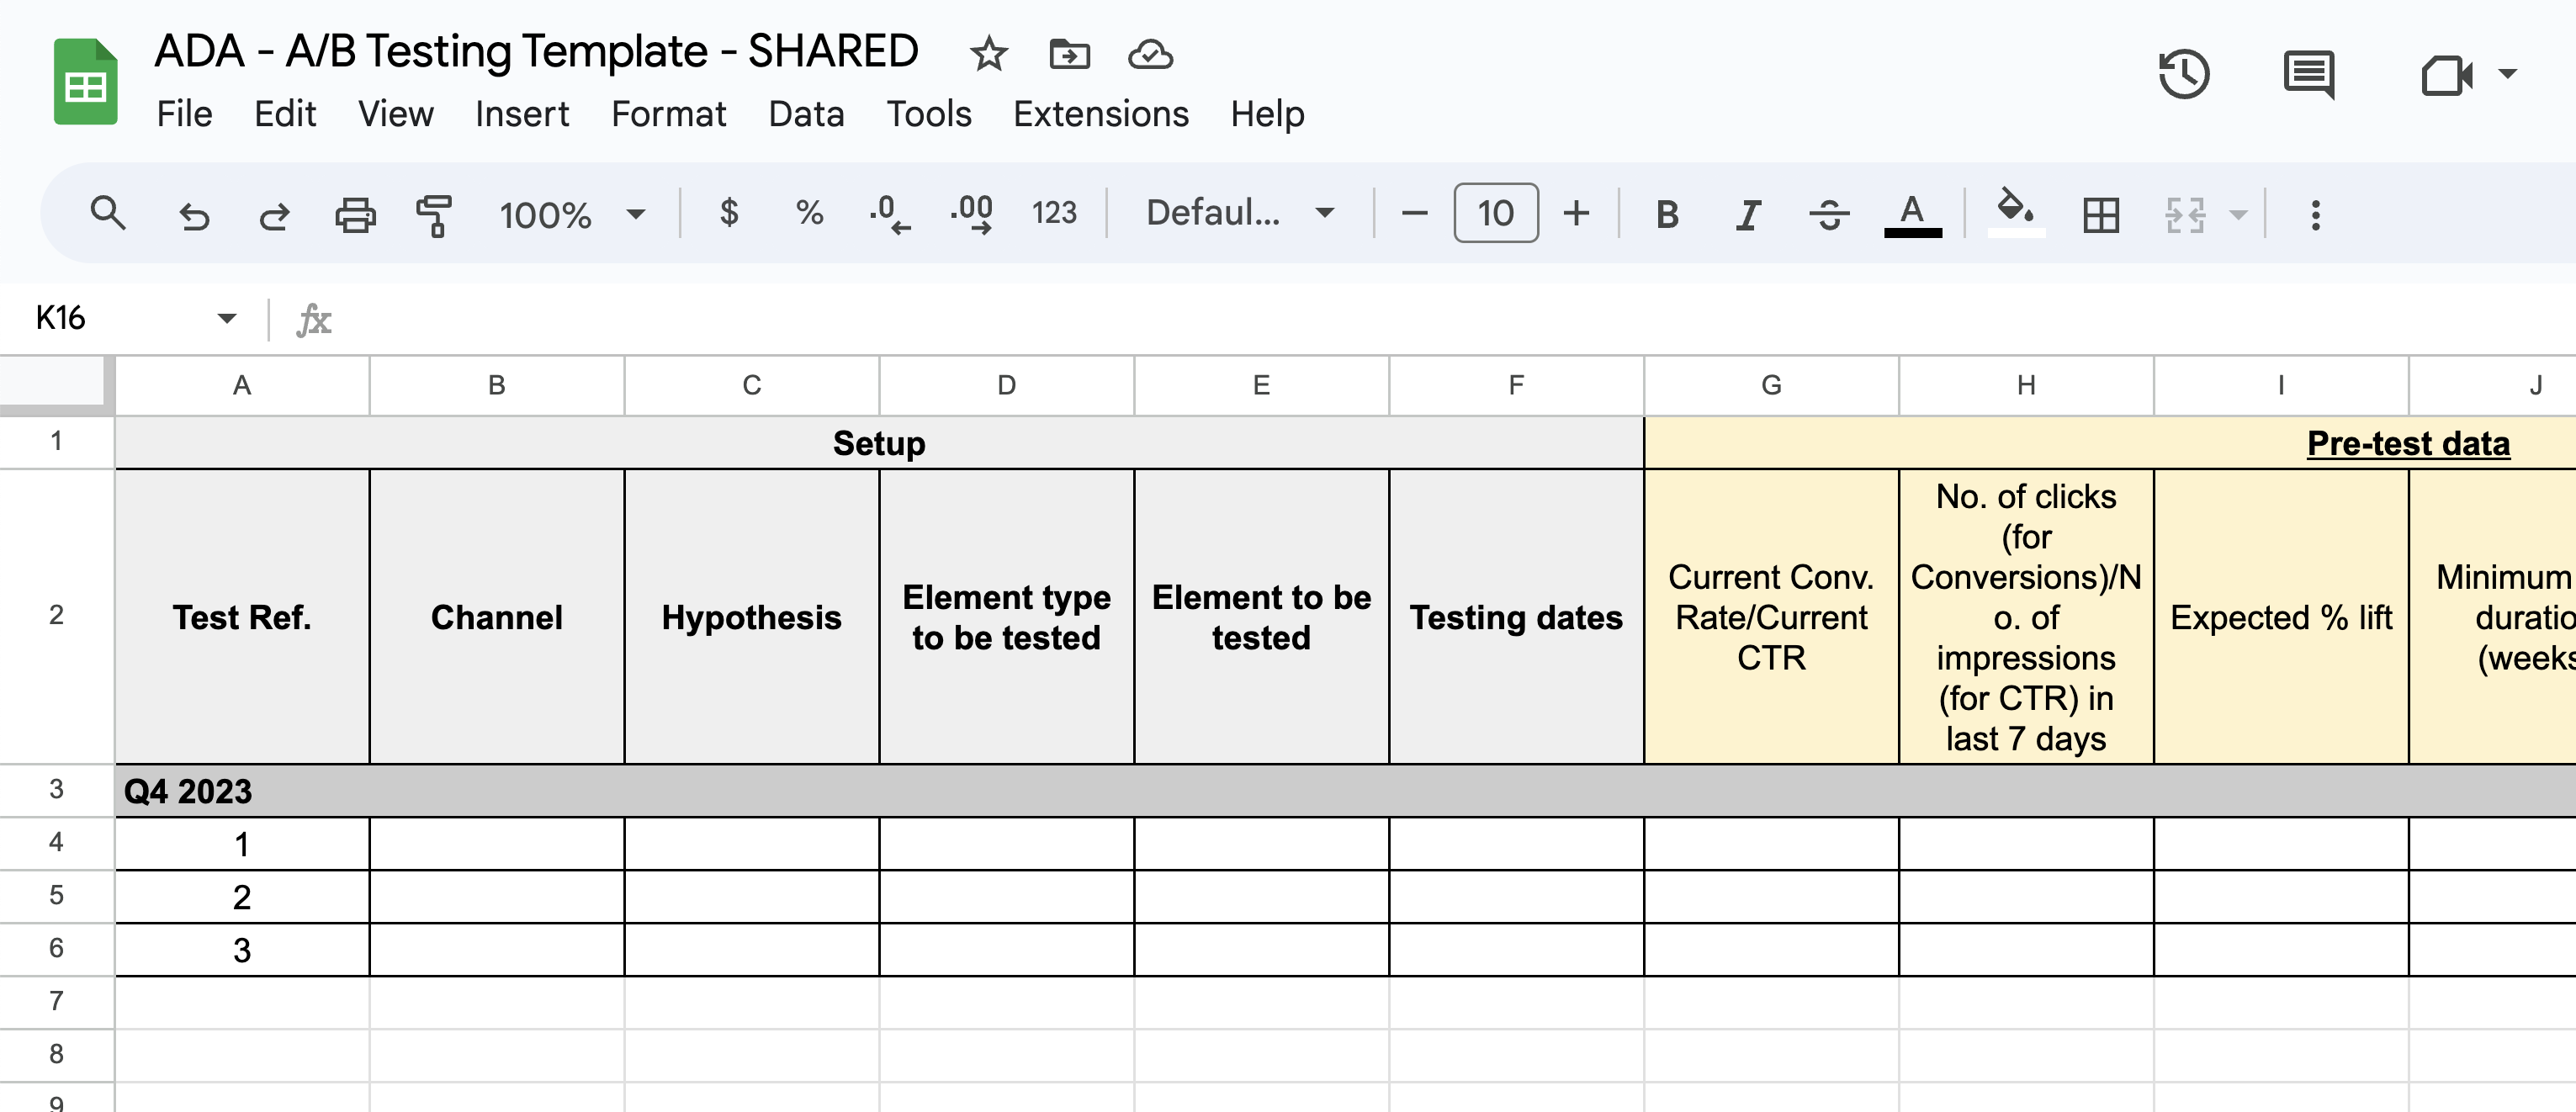
Task: Open the zoom 100% dropdown
Action: pos(572,214)
